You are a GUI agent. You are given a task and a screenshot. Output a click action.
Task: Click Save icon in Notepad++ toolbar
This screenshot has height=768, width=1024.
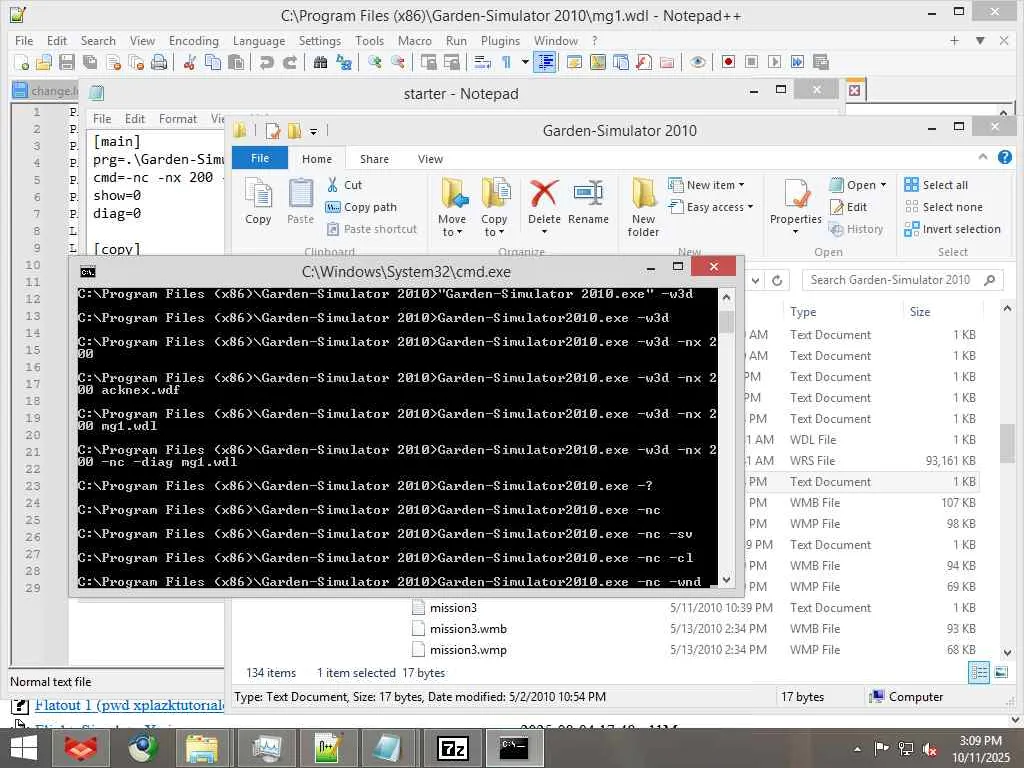[67, 63]
